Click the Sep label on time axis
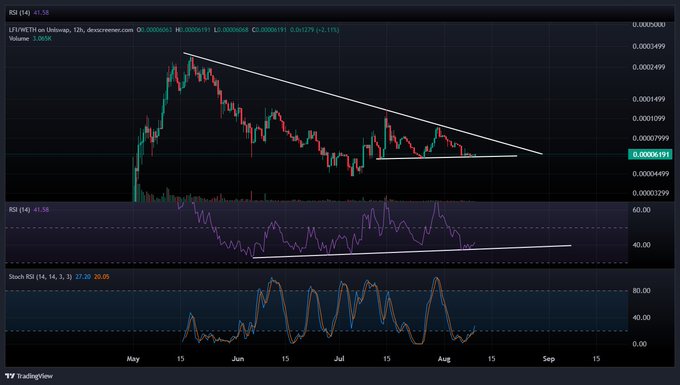680x385 pixels. point(549,359)
